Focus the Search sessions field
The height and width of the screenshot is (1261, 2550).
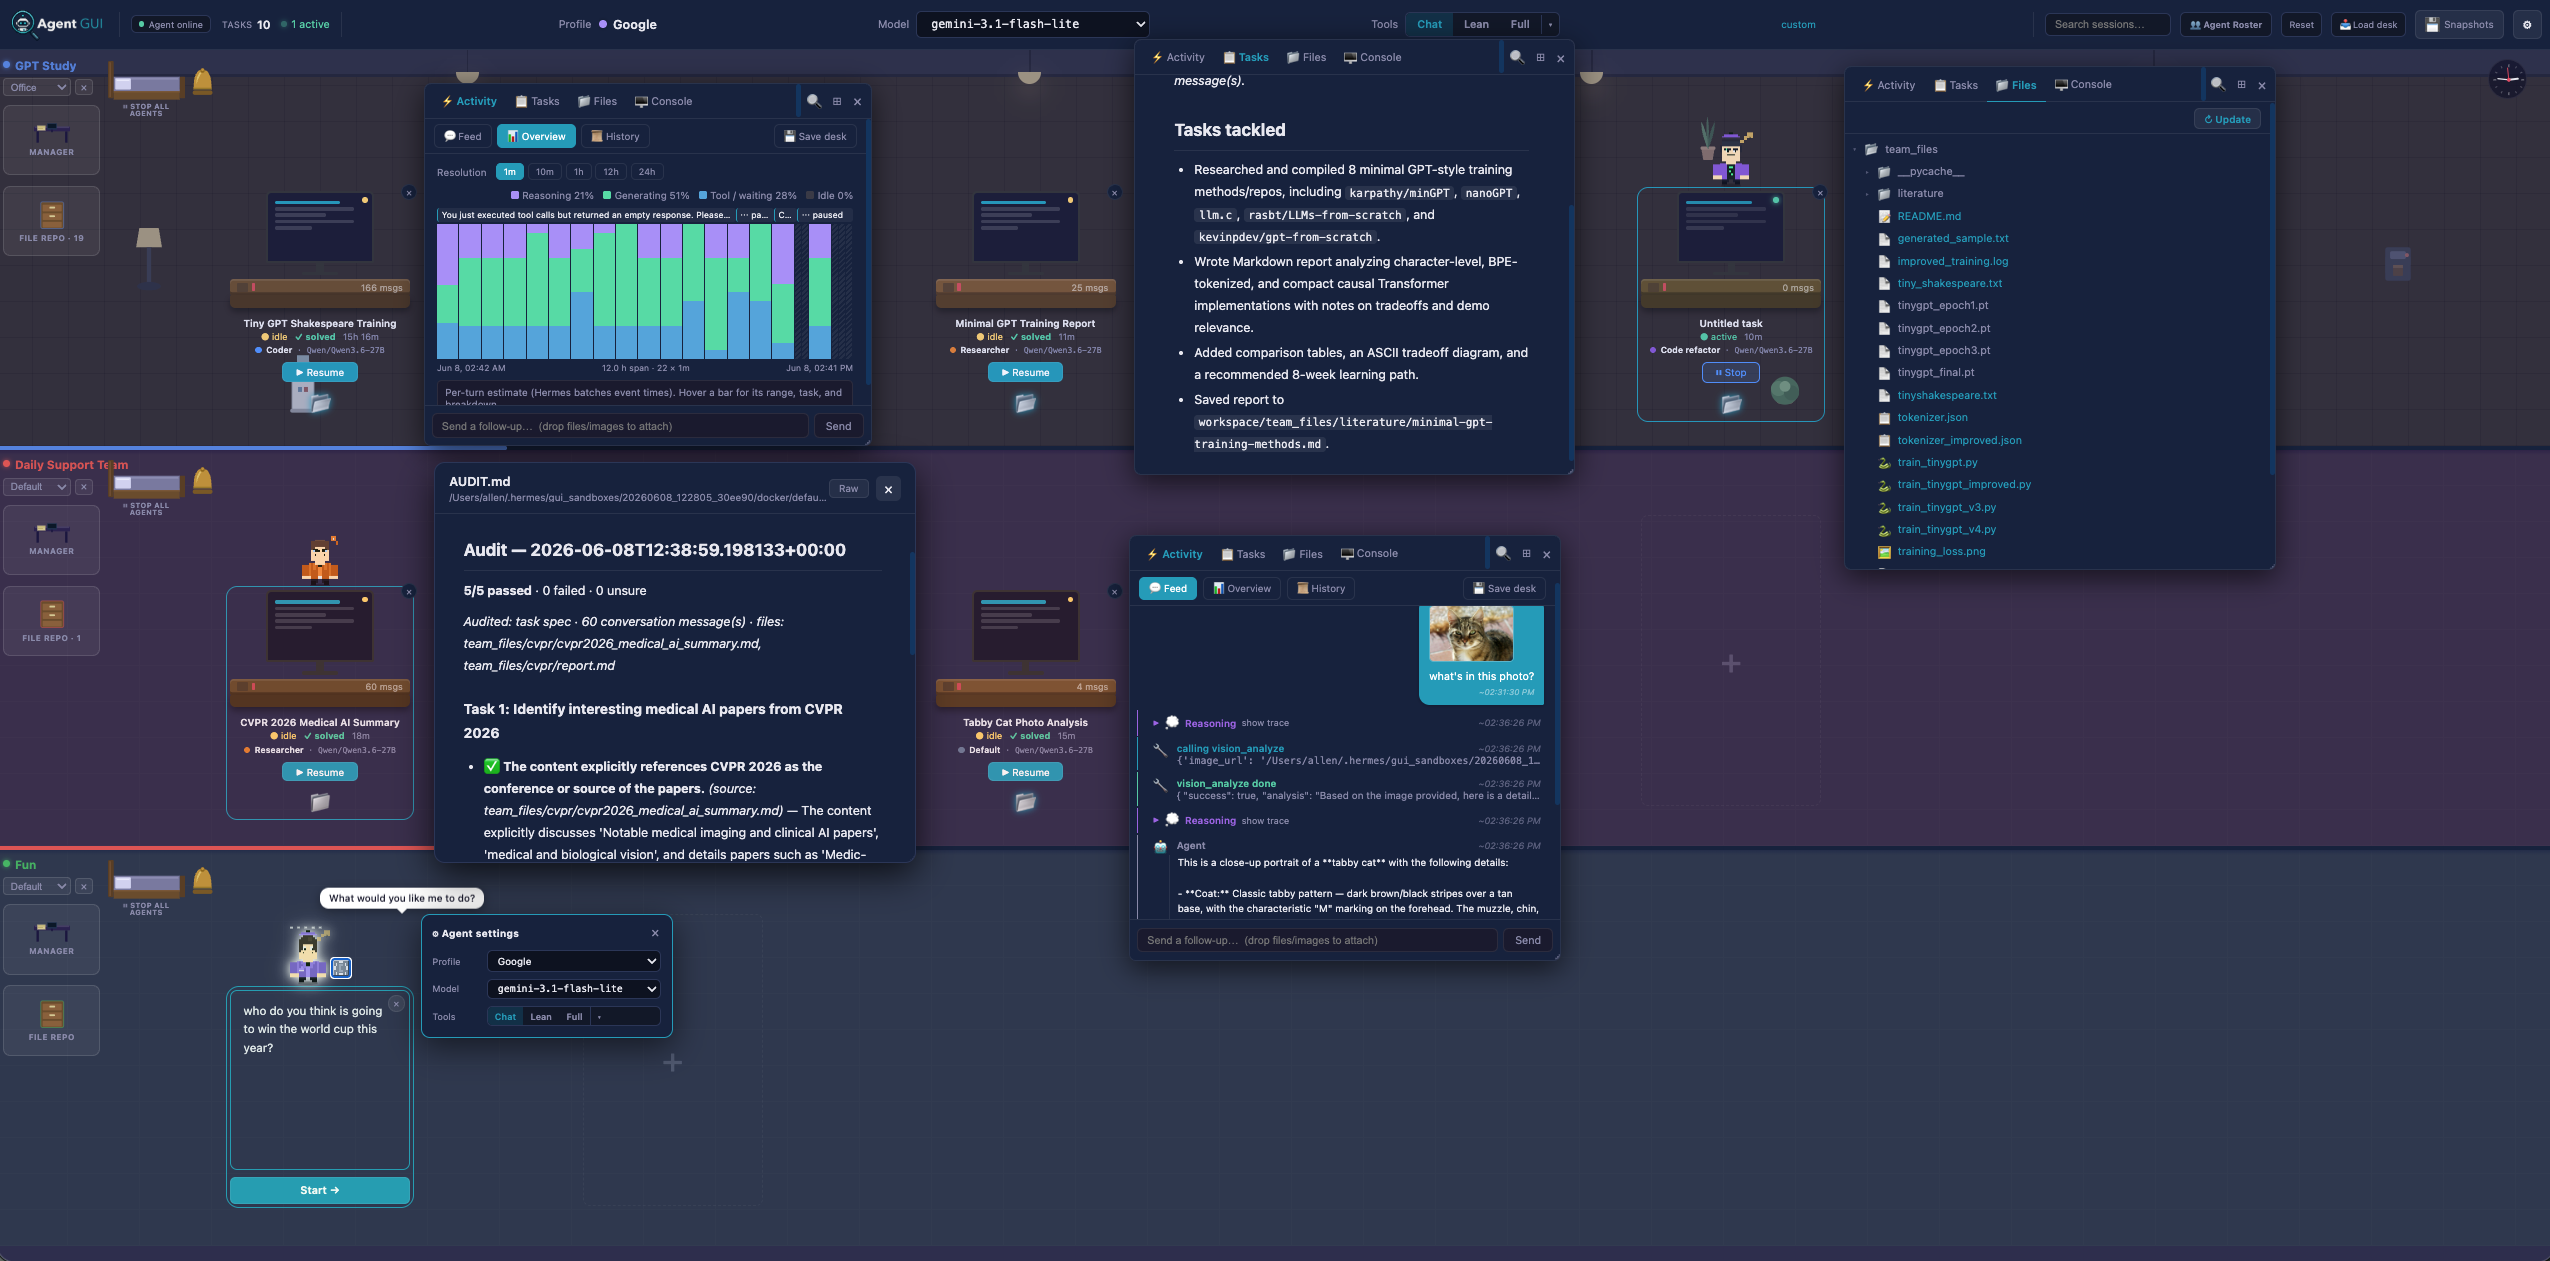[x=2107, y=25]
